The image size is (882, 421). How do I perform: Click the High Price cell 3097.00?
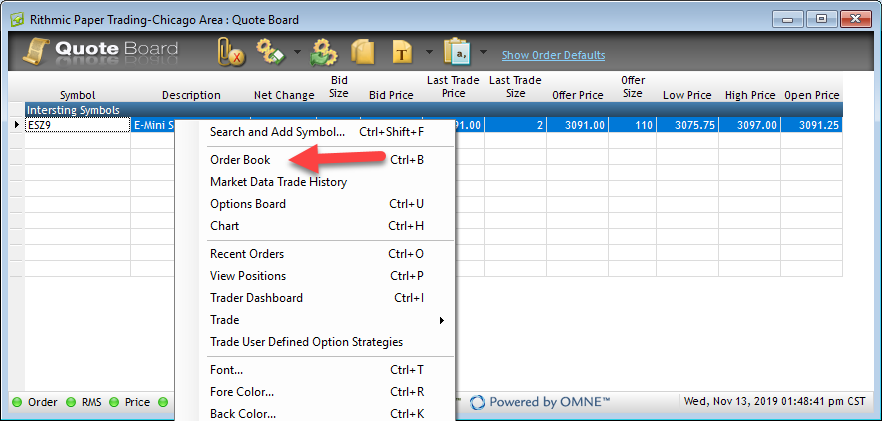click(x=750, y=125)
